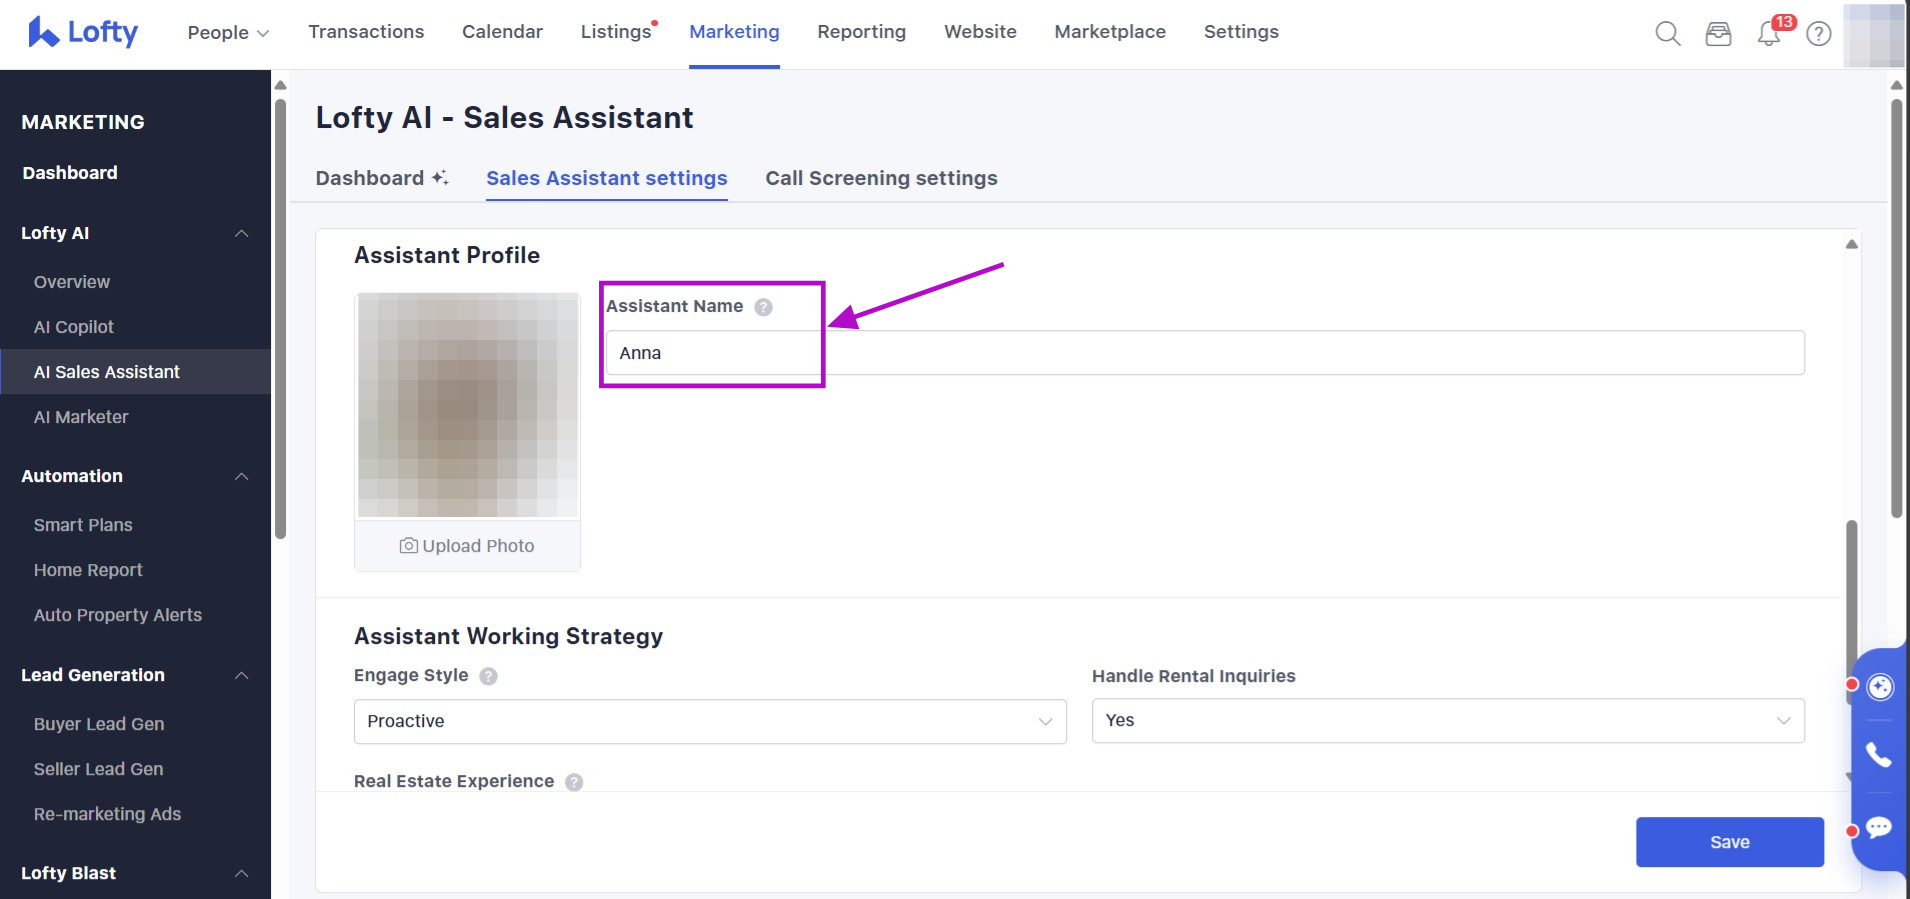Open the search magnifier icon
Image resolution: width=1910 pixels, height=899 pixels.
pyautogui.click(x=1667, y=34)
